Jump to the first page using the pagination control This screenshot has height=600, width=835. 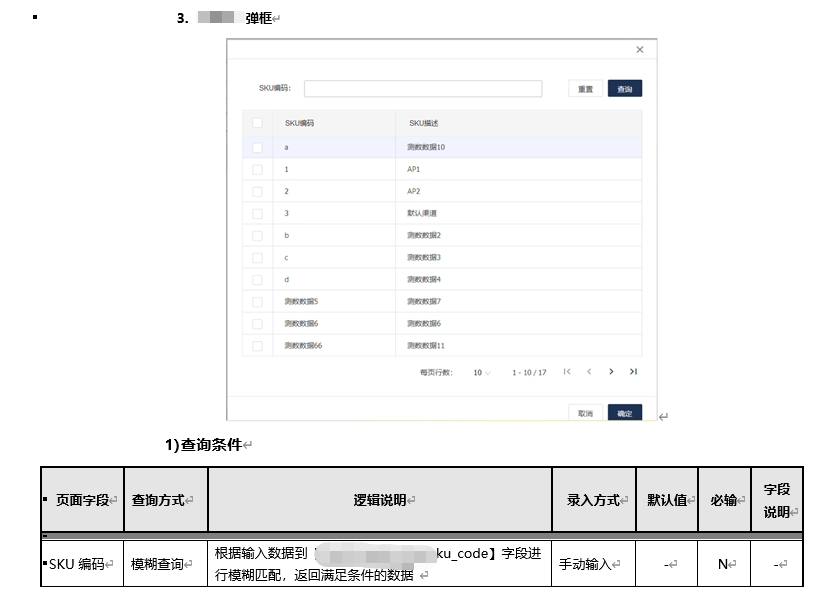(x=569, y=371)
